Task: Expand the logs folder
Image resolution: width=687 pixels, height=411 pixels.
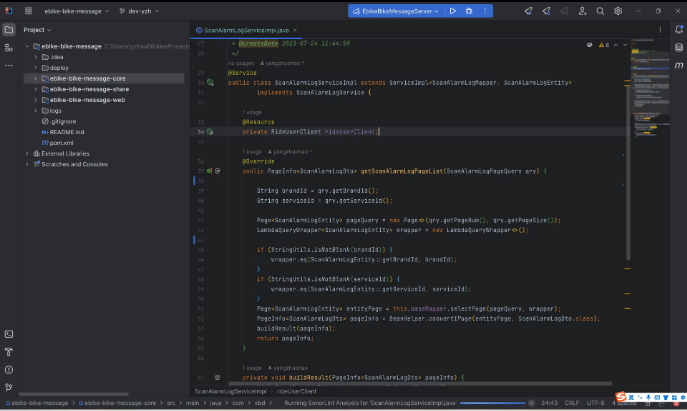Action: click(x=36, y=110)
